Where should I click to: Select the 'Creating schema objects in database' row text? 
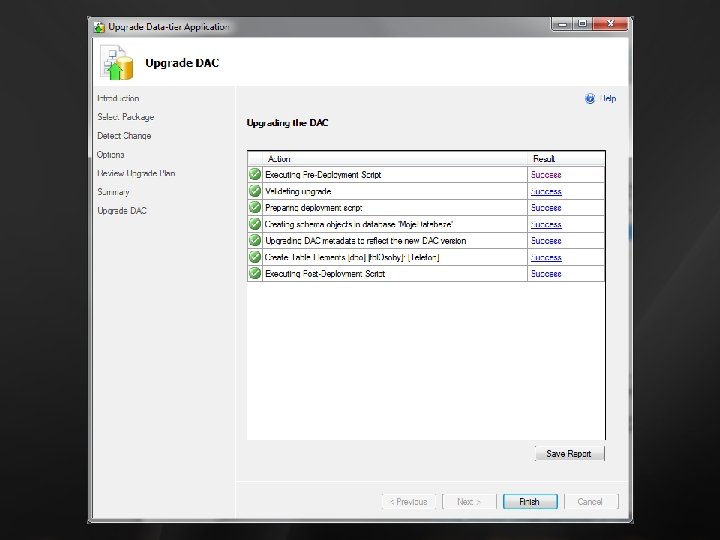(359, 225)
